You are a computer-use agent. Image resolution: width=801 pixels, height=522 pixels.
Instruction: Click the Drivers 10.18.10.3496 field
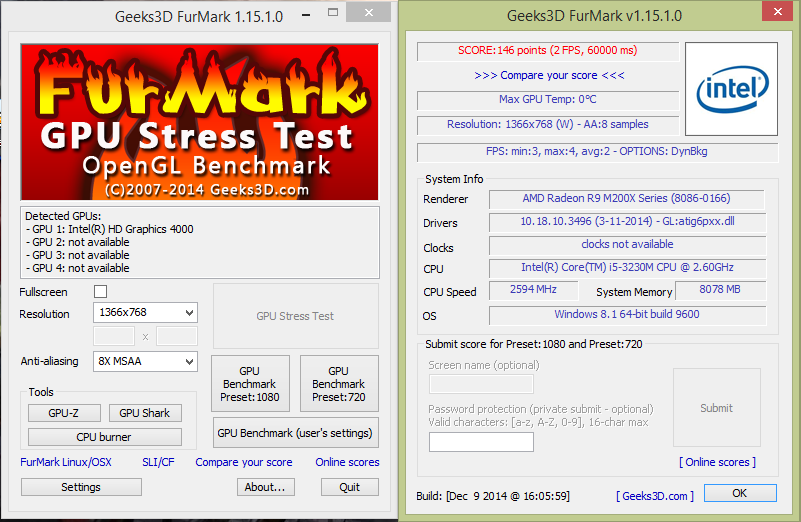pos(627,222)
